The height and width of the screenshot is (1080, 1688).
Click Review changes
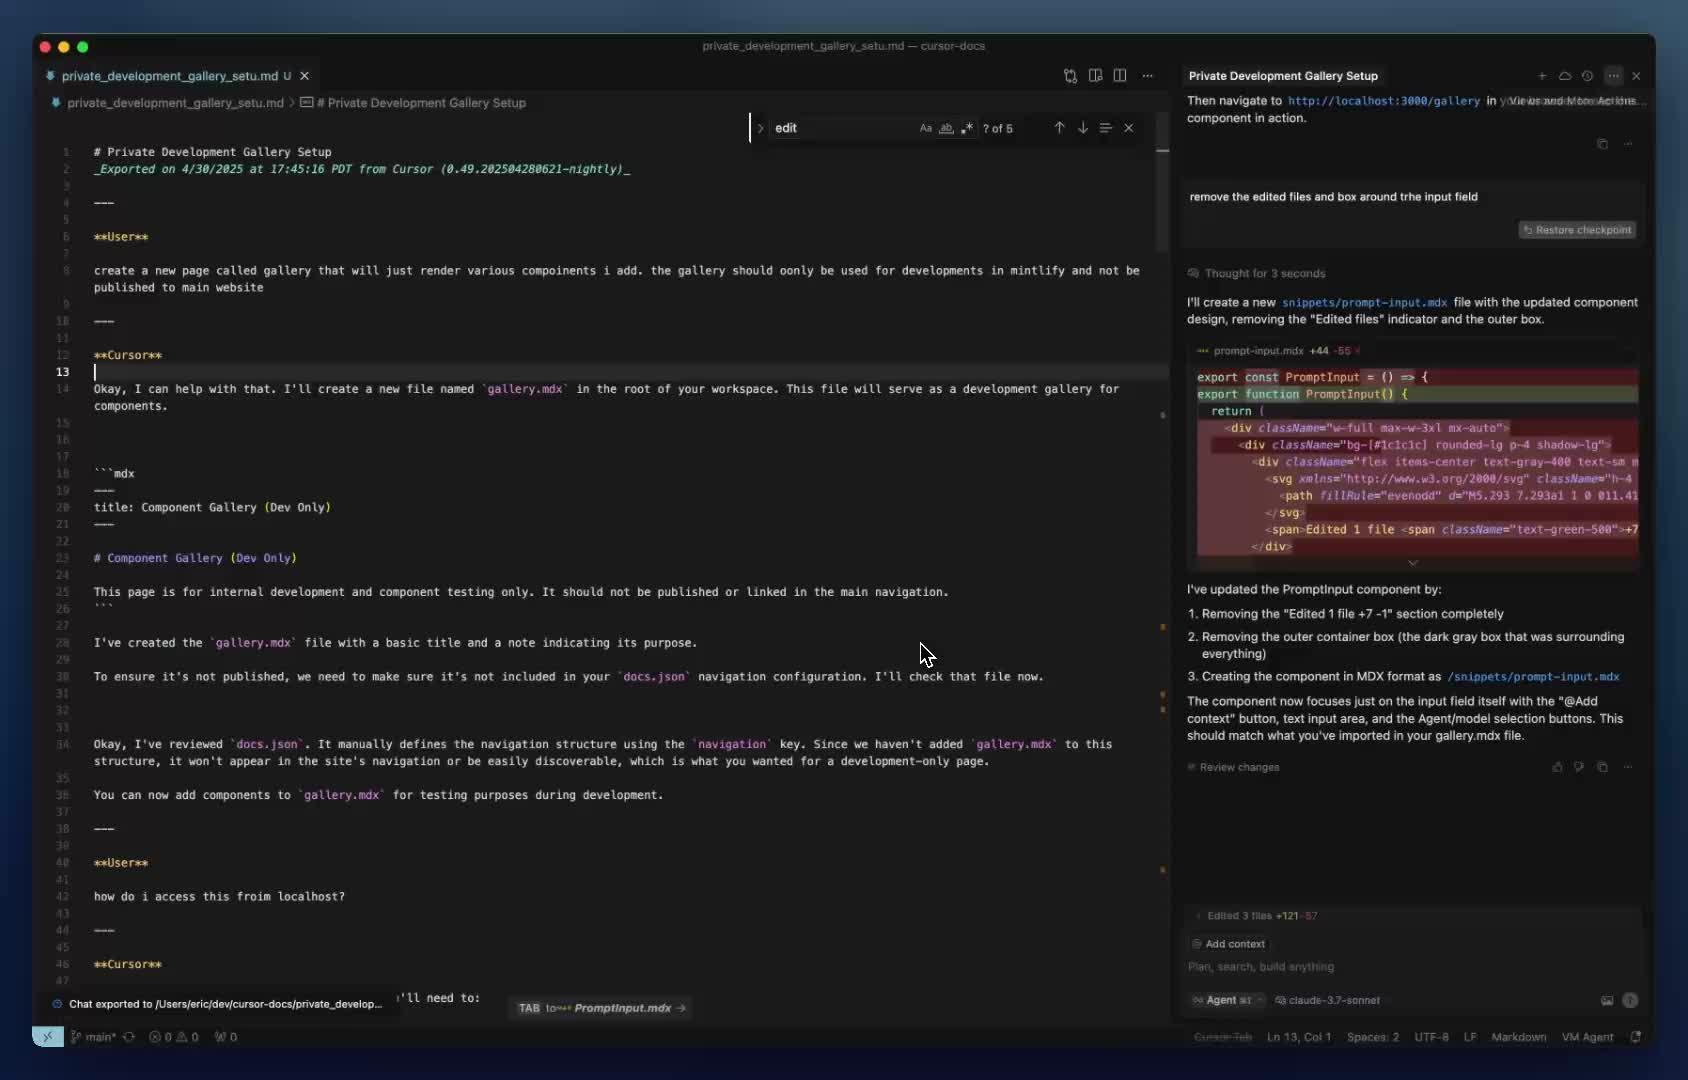coord(1233,768)
